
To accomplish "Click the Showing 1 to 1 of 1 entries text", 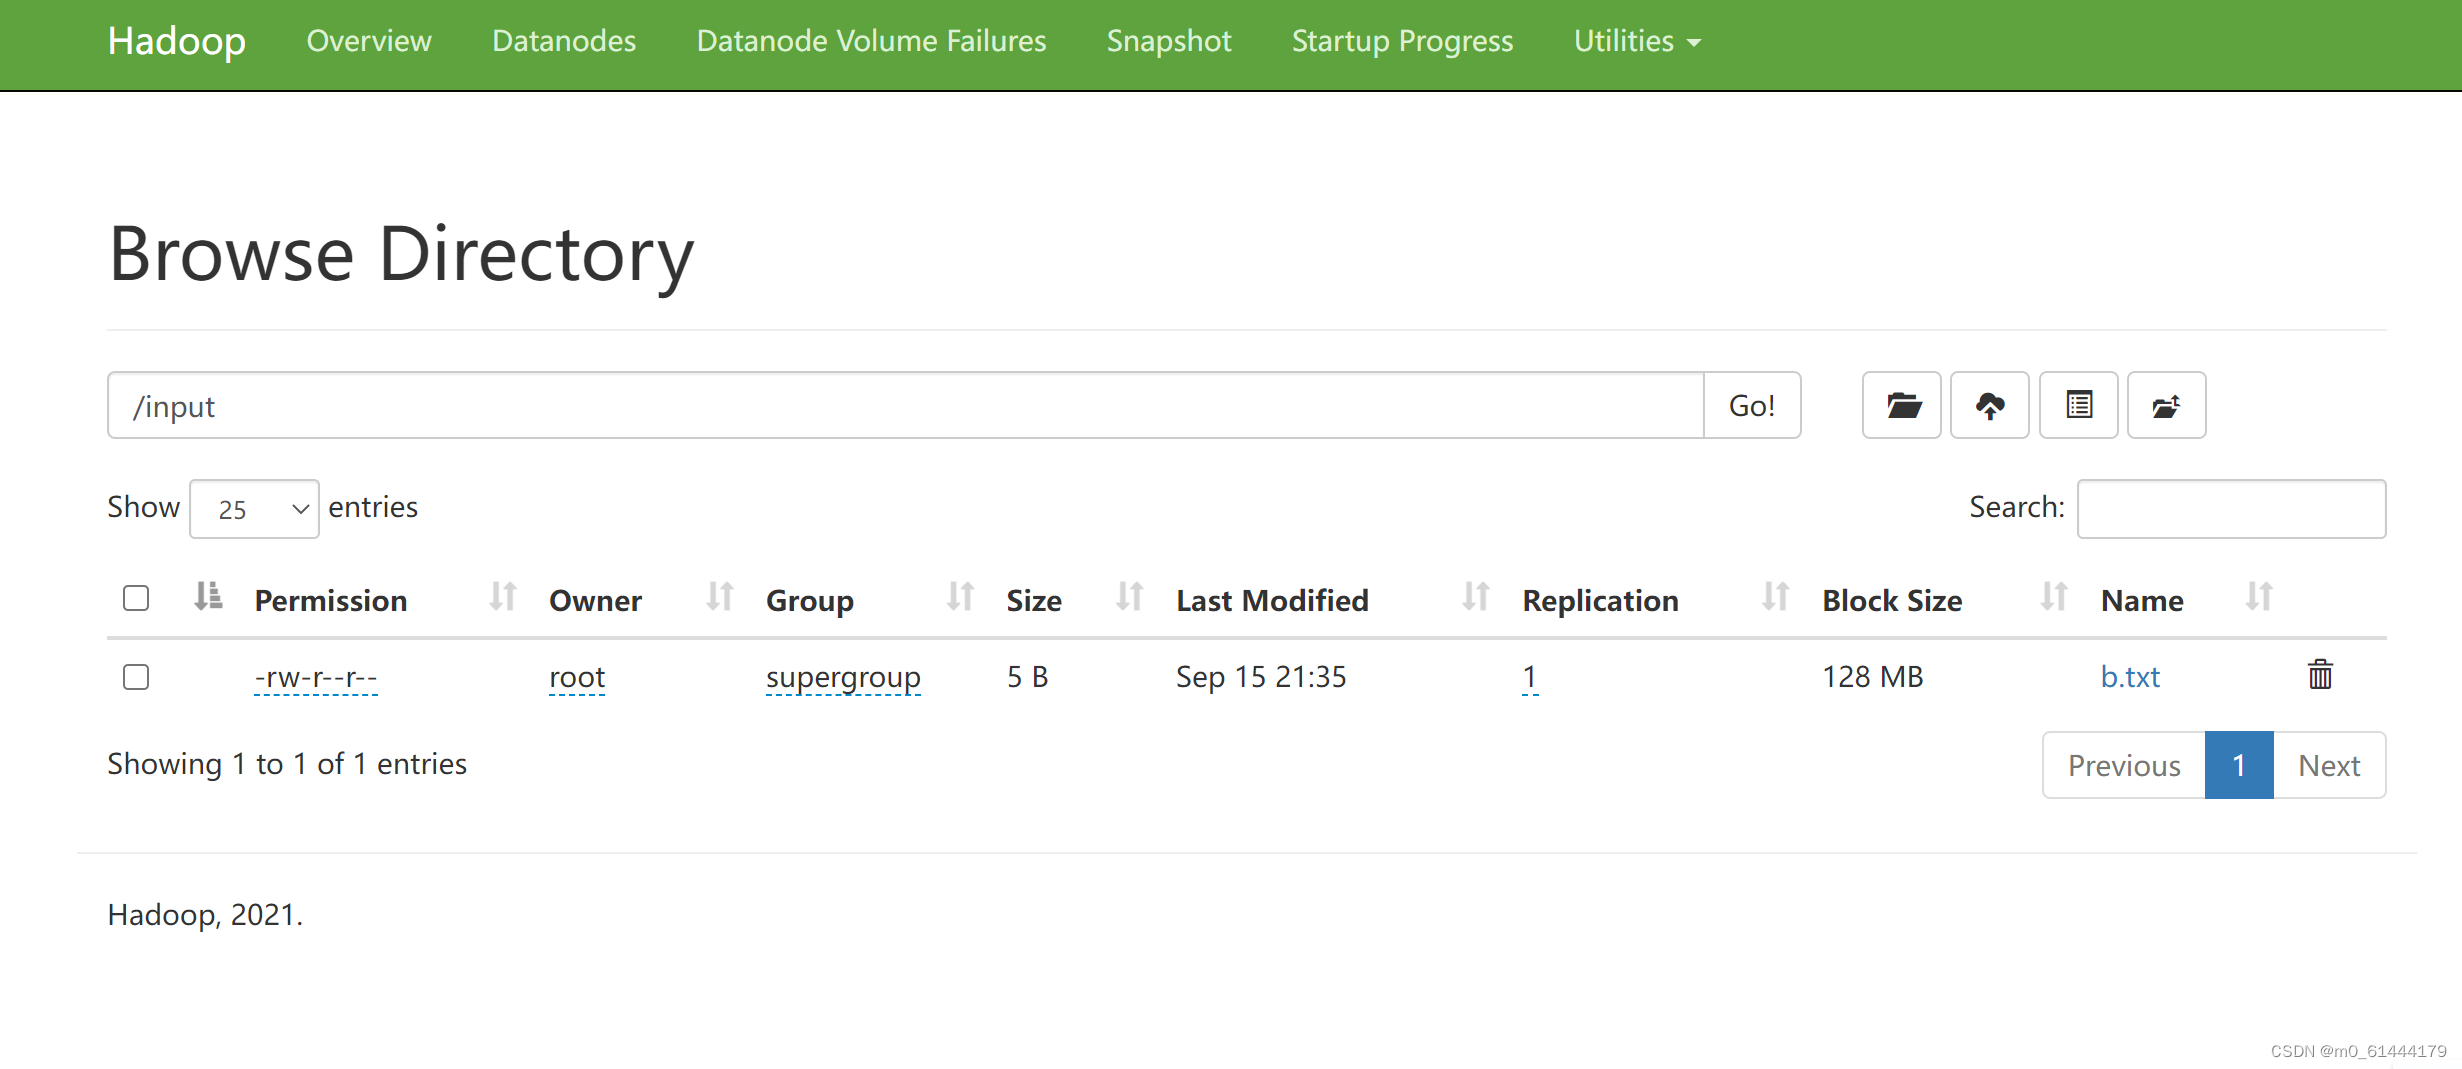I will (287, 764).
